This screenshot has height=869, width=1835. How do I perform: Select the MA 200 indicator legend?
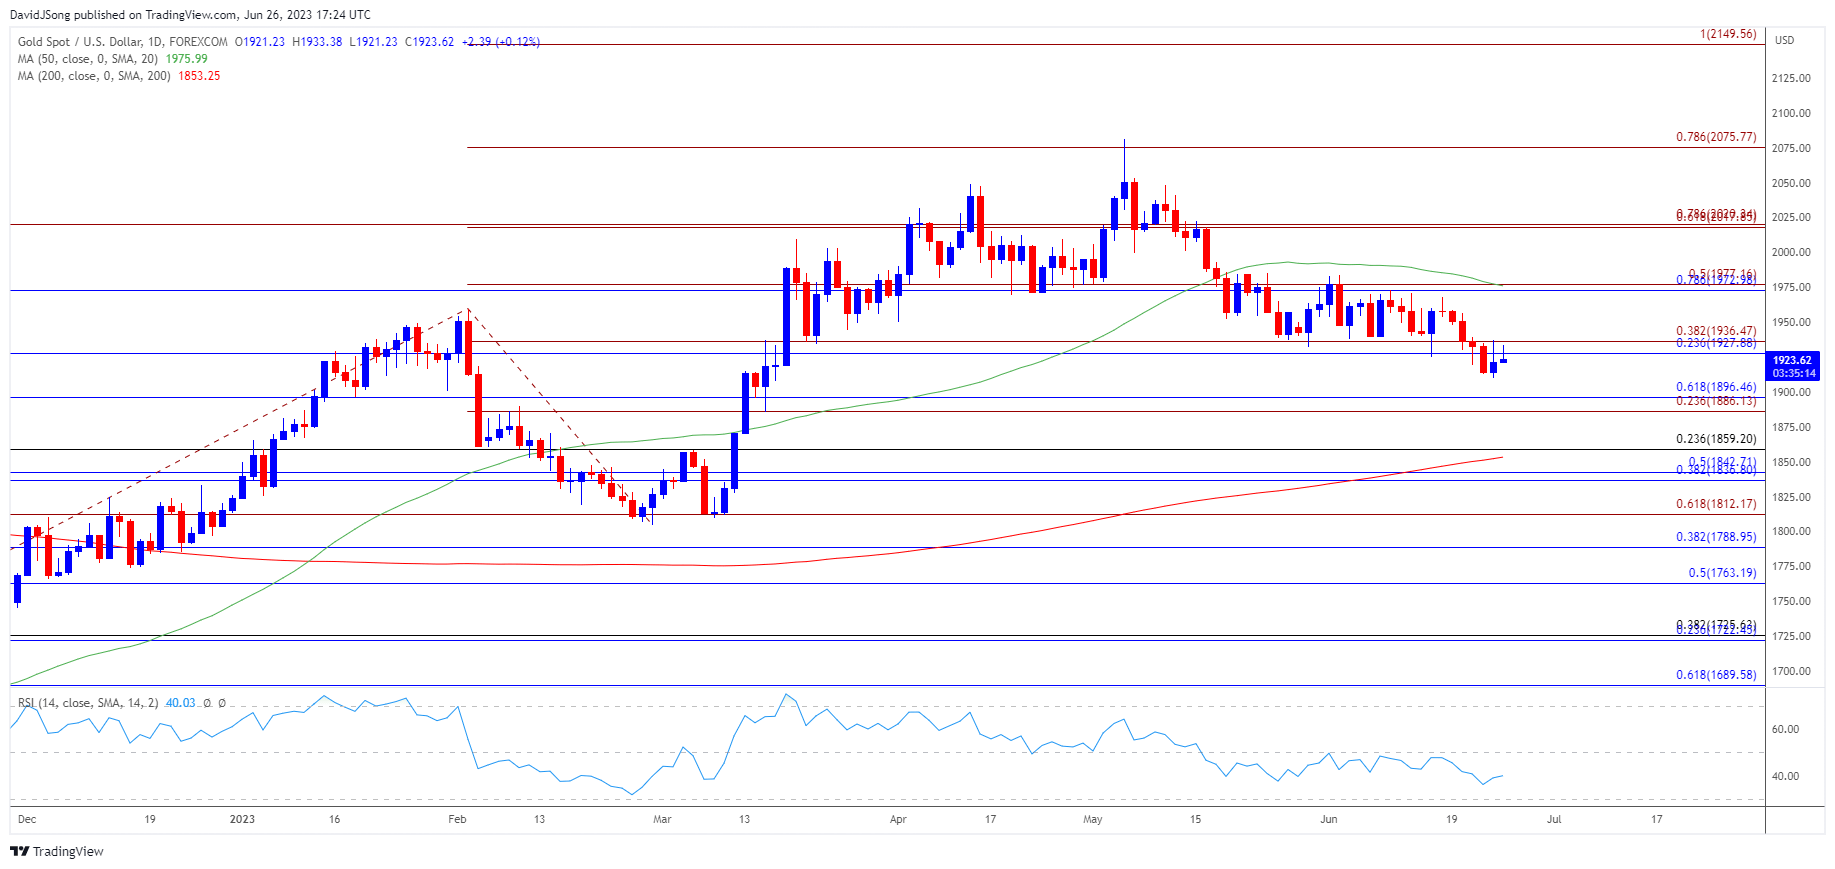(x=94, y=76)
